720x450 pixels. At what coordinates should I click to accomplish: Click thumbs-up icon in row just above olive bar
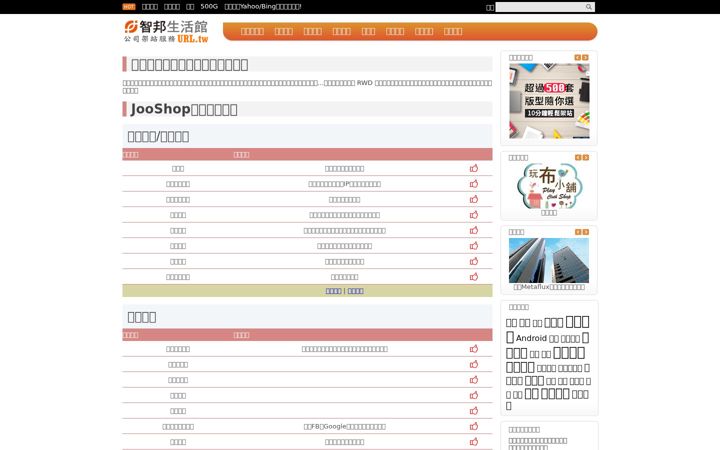tap(474, 276)
